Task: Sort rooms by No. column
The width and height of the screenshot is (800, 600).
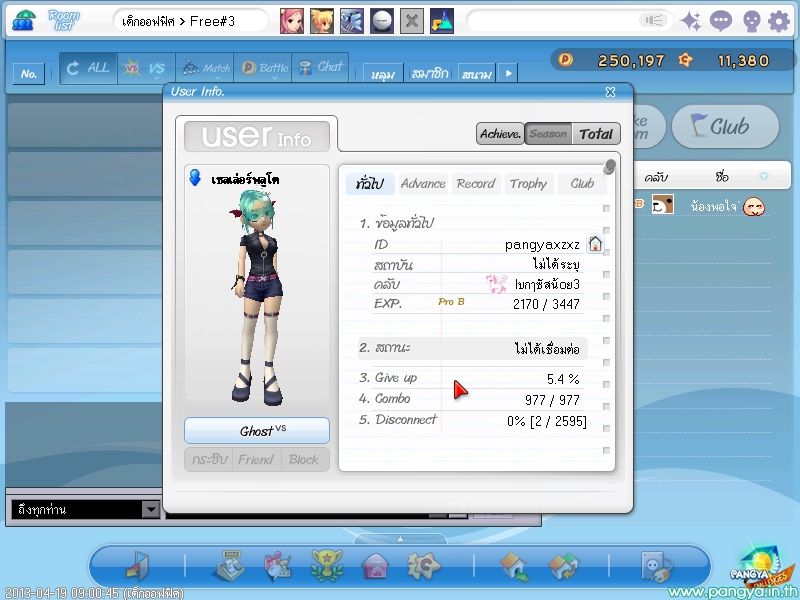Action: 29,73
